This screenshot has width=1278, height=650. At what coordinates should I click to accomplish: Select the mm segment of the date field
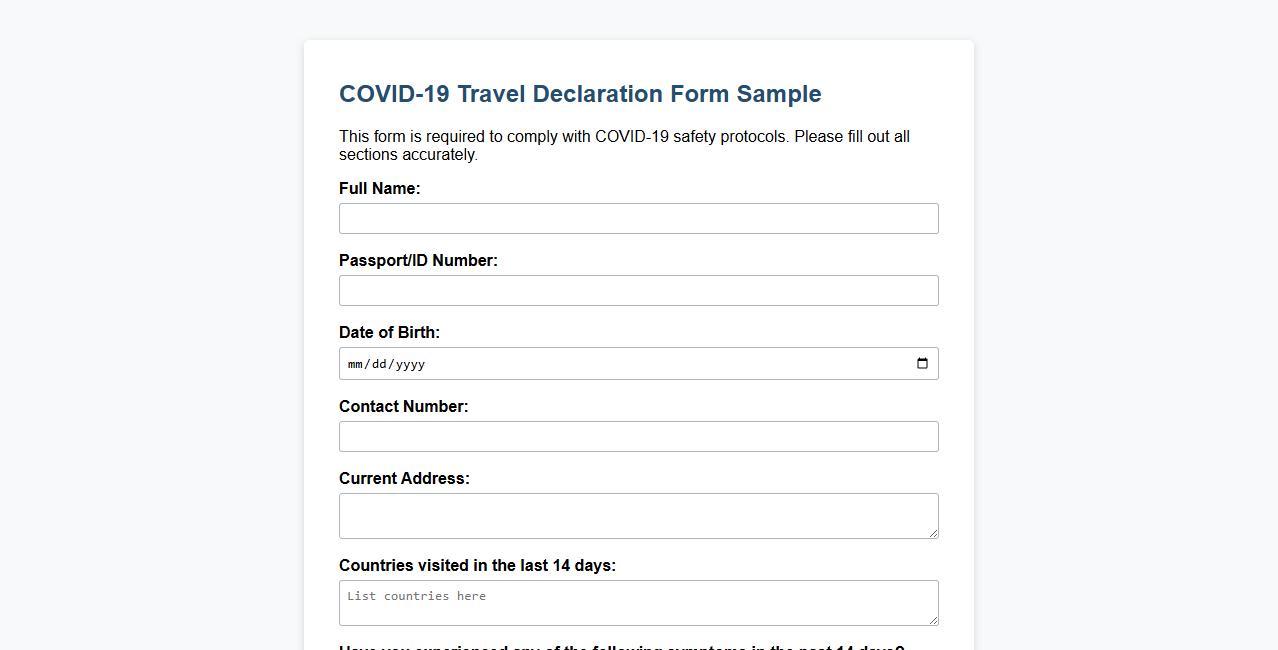click(356, 364)
